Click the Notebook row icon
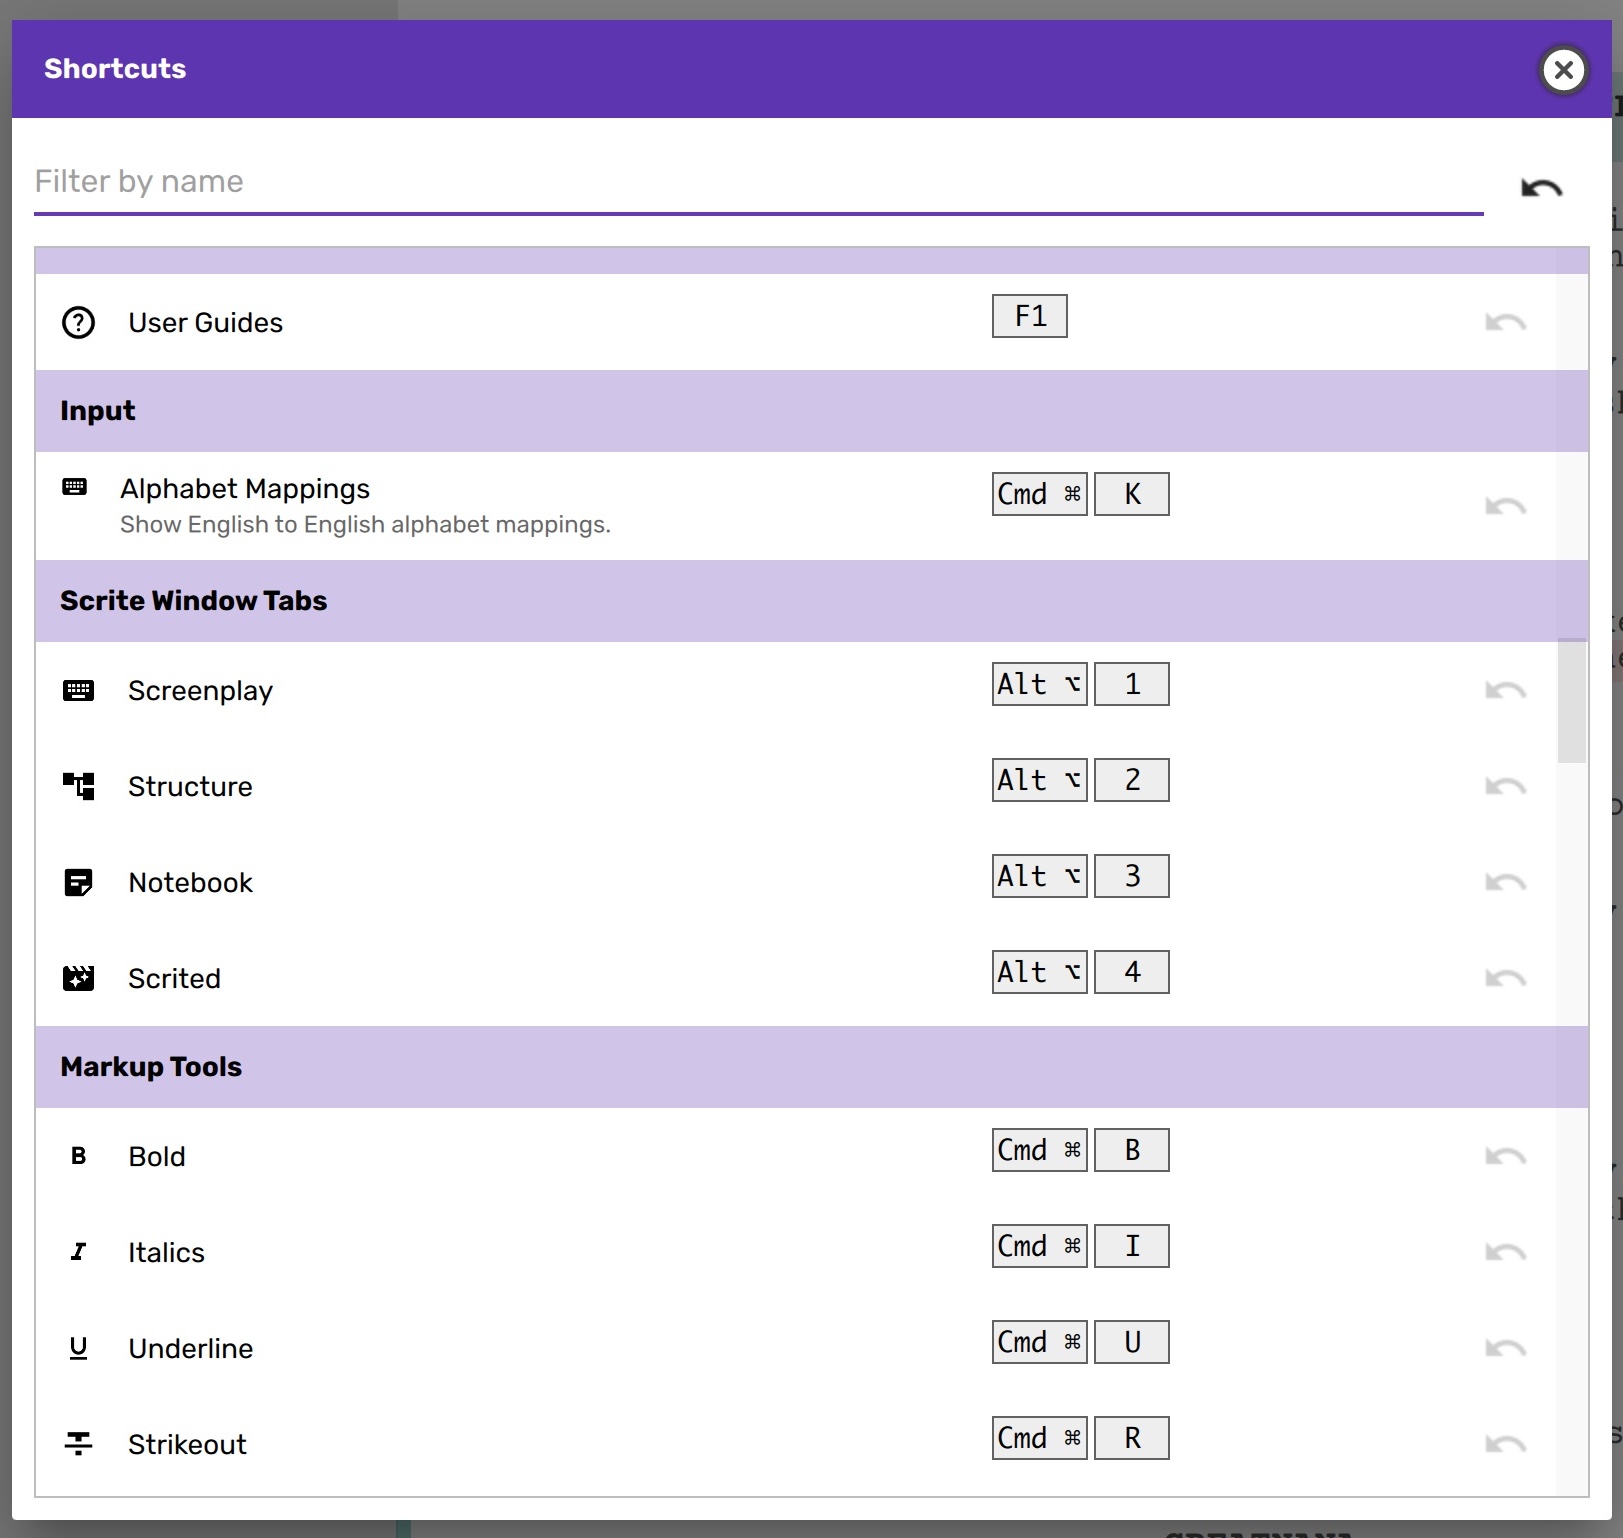 (x=78, y=882)
